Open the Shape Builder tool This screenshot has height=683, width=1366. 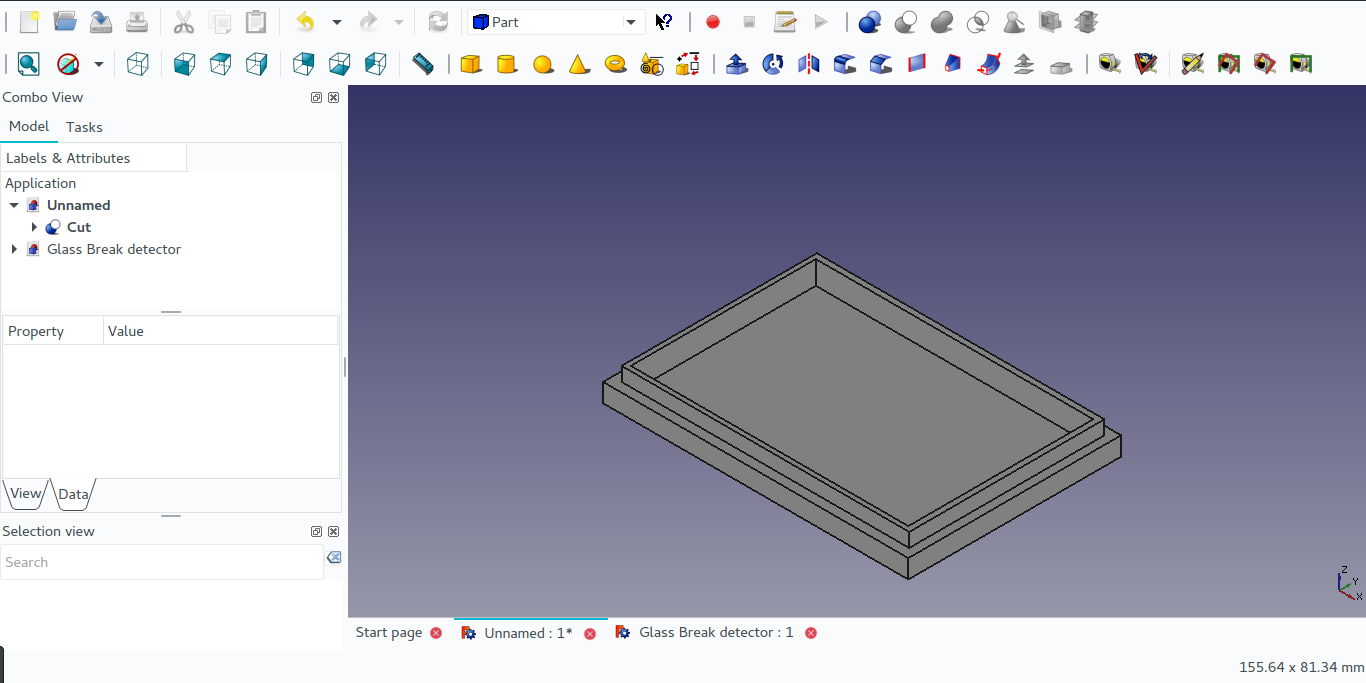click(688, 64)
